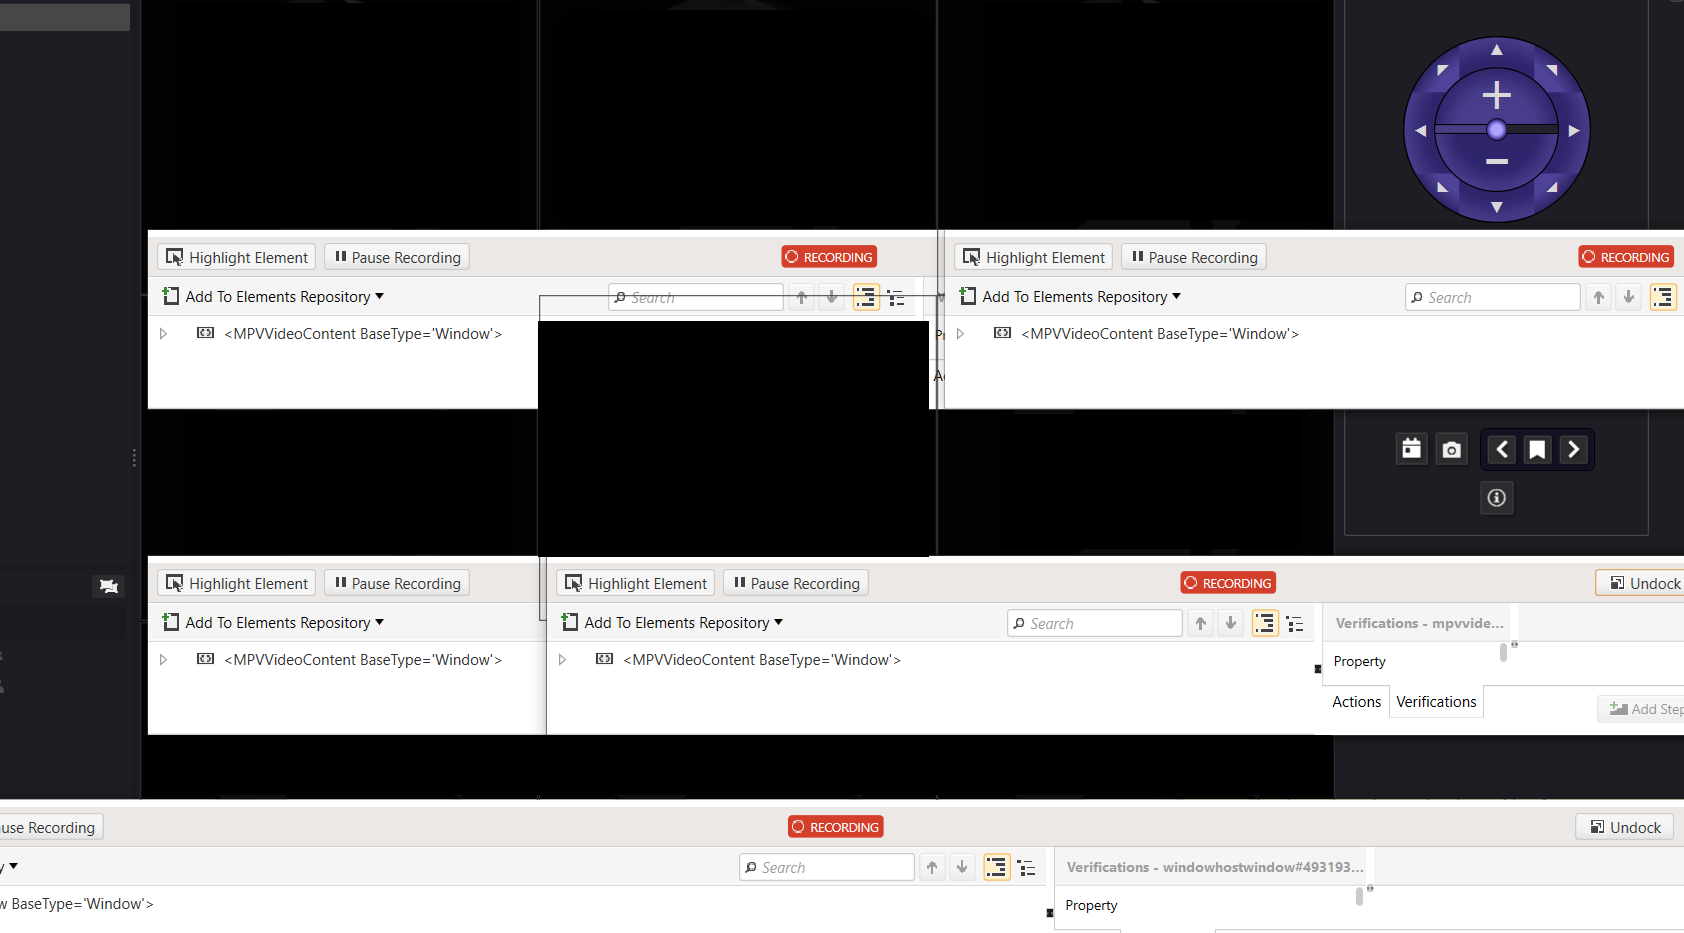The height and width of the screenshot is (933, 1684).
Task: Select the Verifications tab
Action: click(1436, 702)
